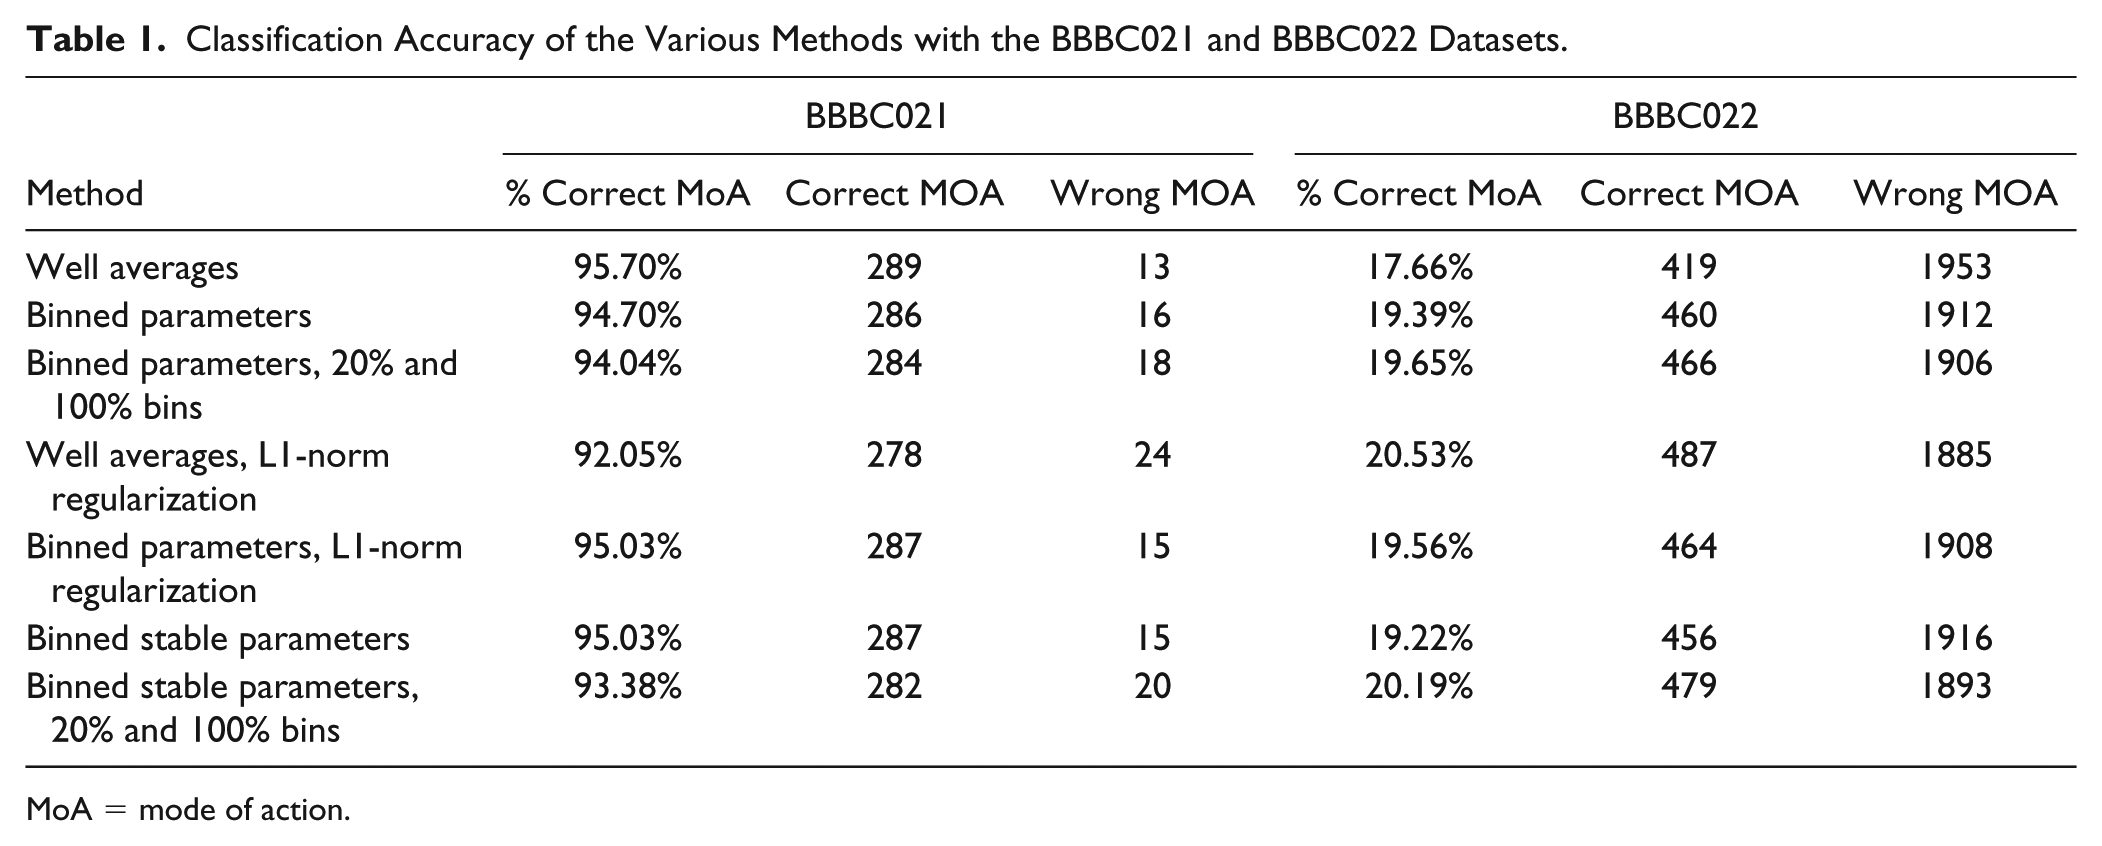Viewport: 2102px width, 846px height.
Task: Click the Wrong MOA value 24
Action: click(1153, 455)
